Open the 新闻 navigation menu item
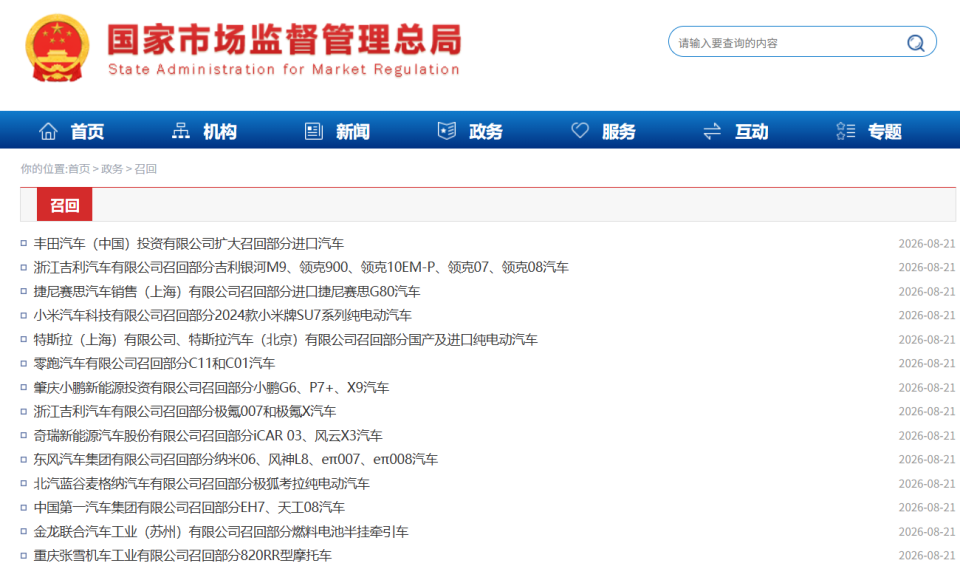 click(x=353, y=132)
